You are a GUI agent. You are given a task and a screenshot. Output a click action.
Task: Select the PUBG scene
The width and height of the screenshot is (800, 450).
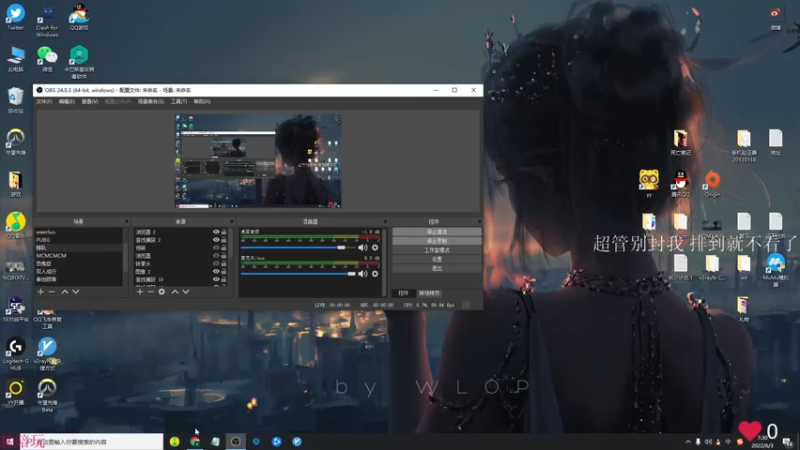79,240
